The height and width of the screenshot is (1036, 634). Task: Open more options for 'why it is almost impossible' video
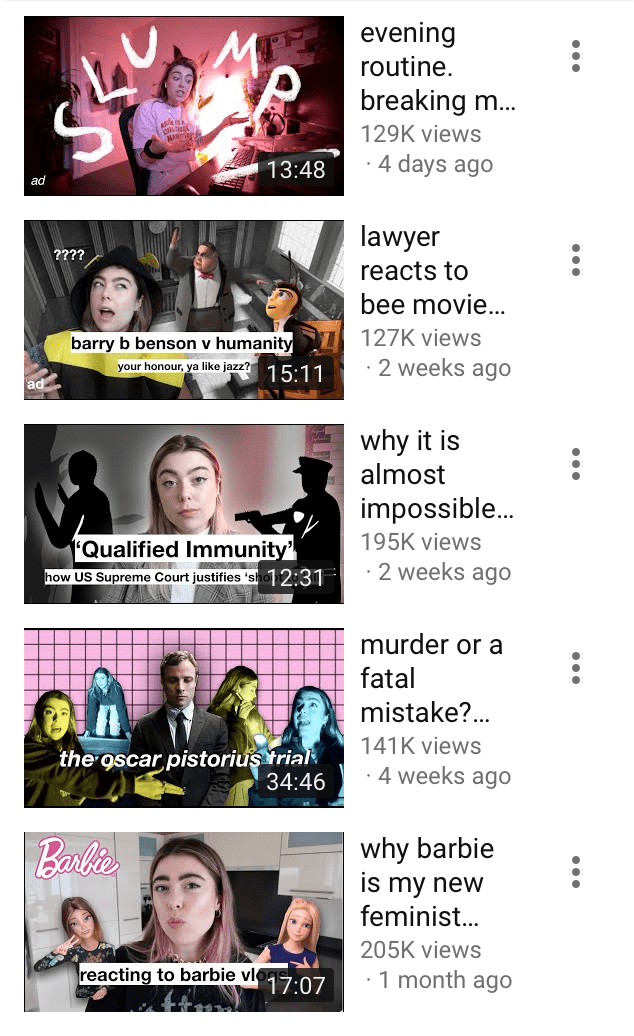pyautogui.click(x=576, y=464)
